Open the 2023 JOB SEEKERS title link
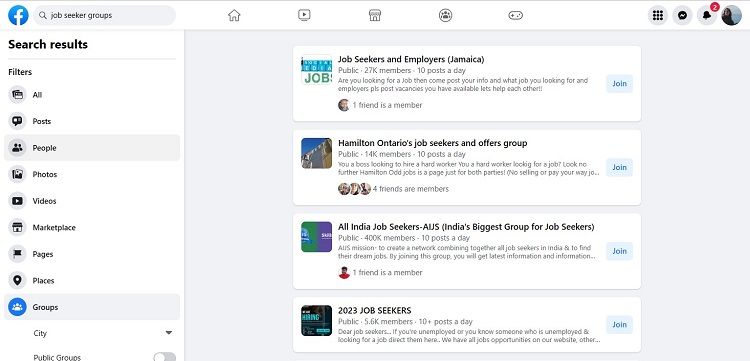This screenshot has height=361, width=750. pos(375,310)
